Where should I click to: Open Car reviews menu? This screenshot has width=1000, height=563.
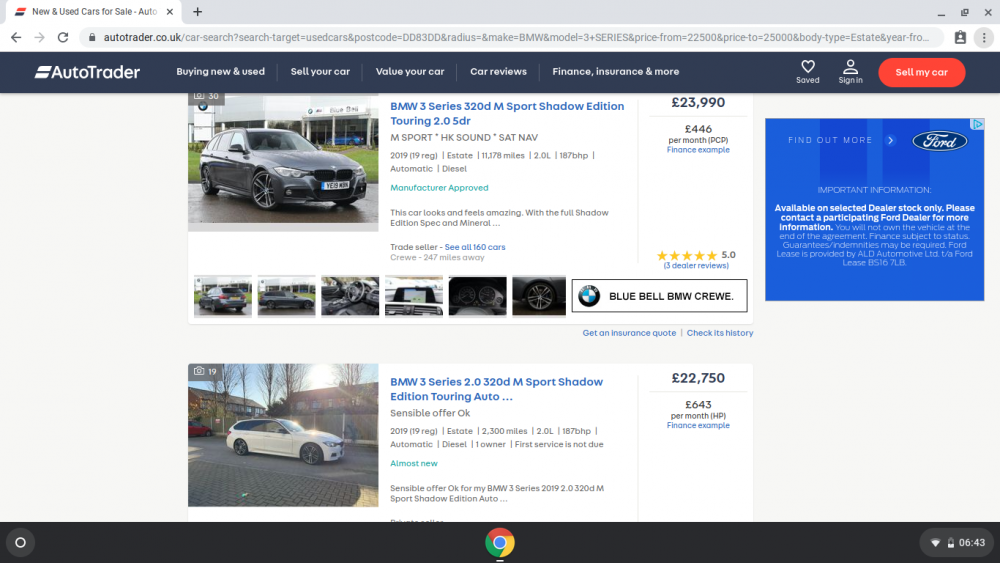click(x=498, y=71)
